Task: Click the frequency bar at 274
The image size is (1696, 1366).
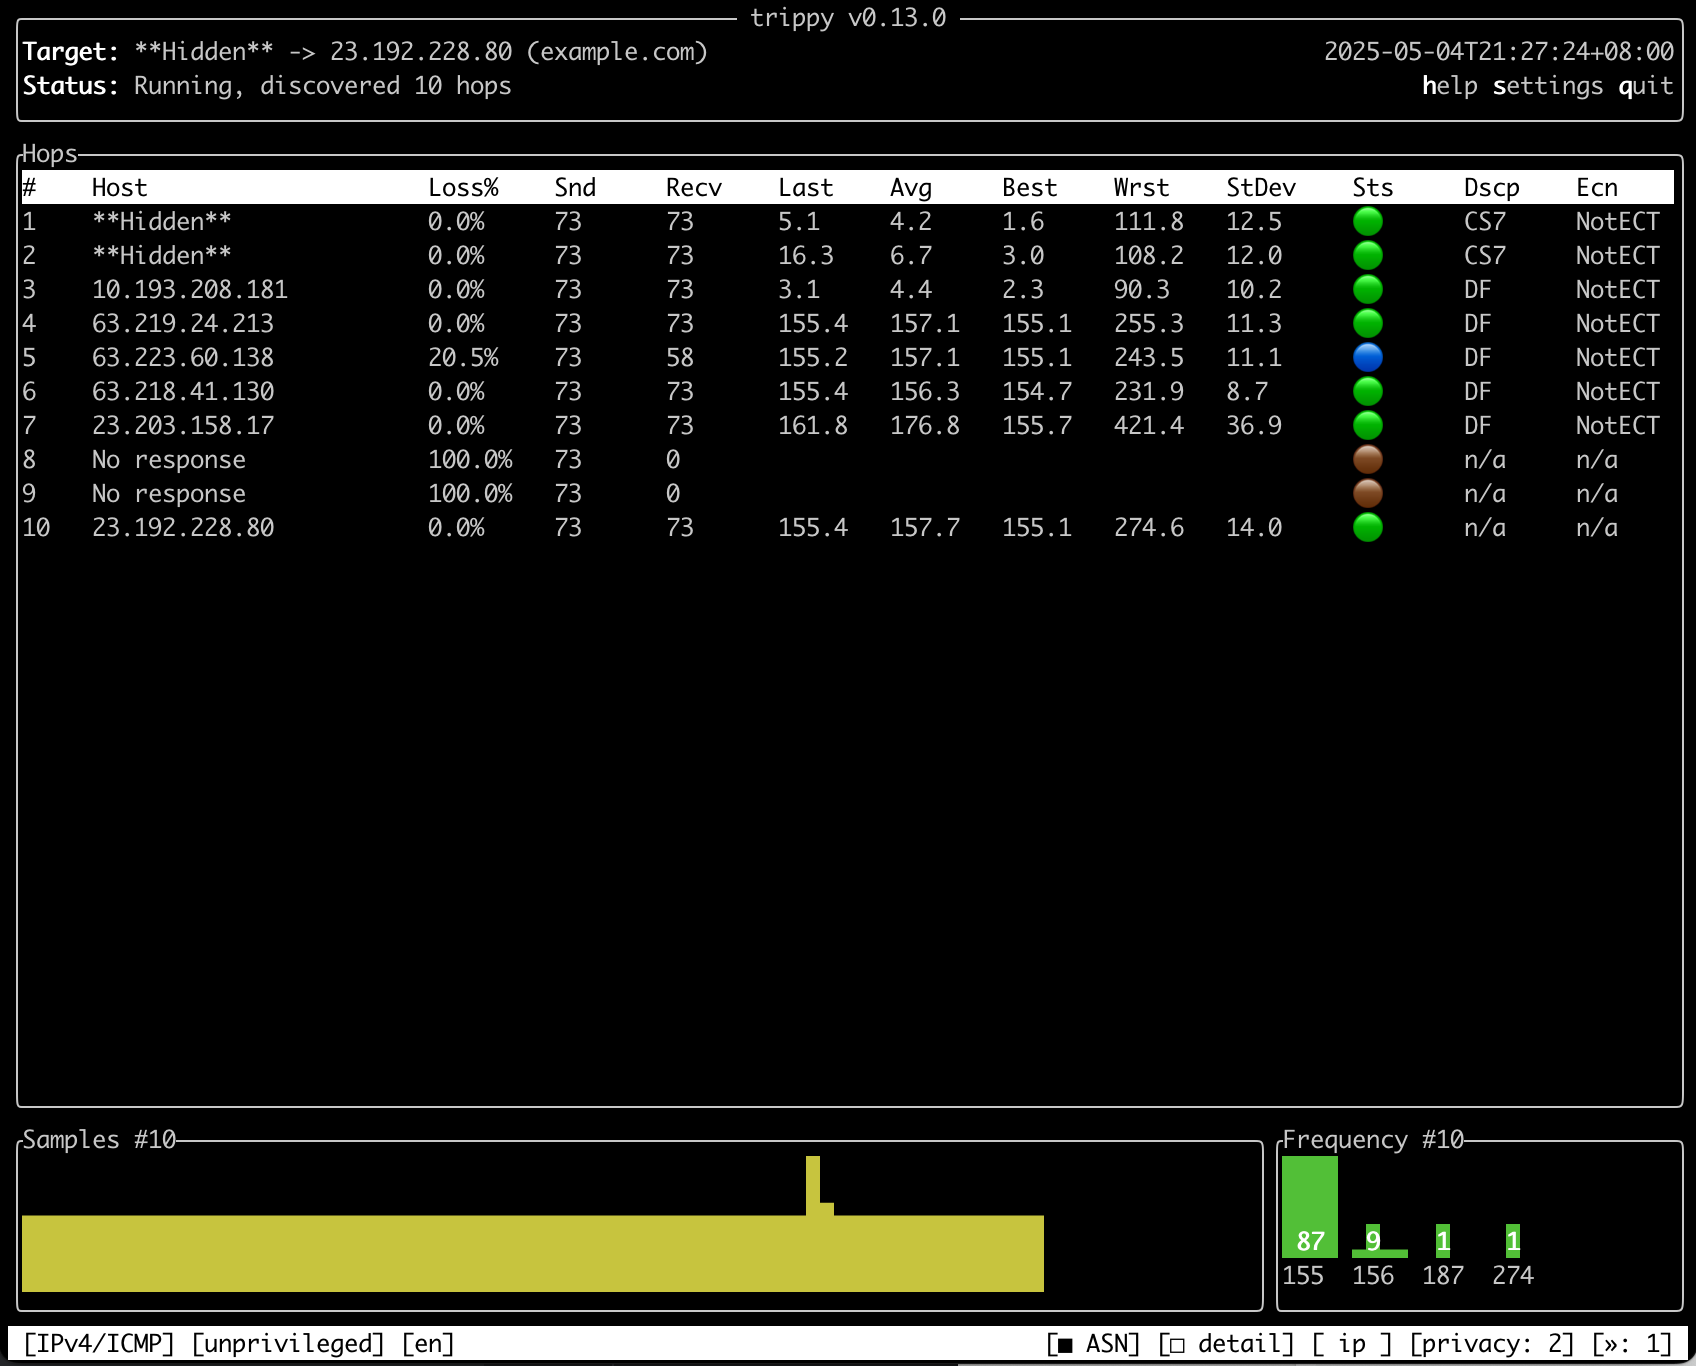Action: 1513,1241
